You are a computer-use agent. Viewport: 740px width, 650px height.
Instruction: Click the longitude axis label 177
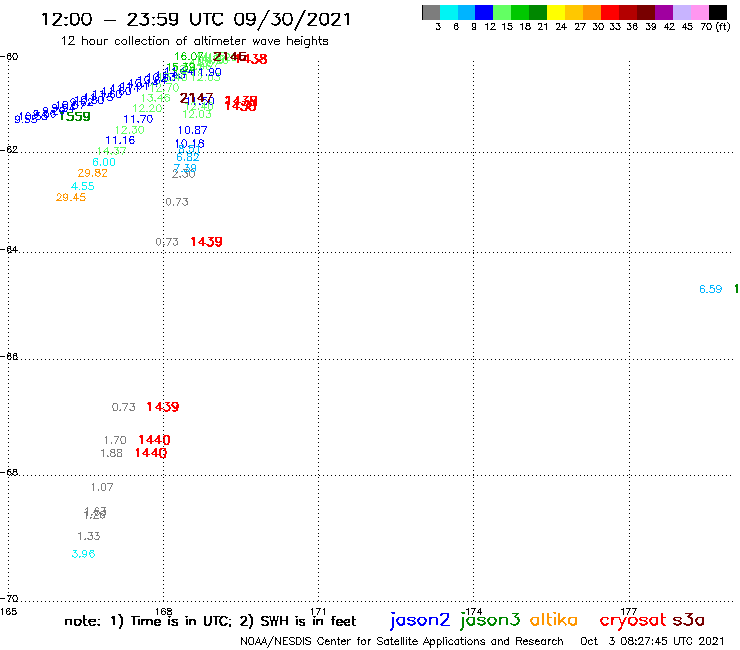[629, 611]
